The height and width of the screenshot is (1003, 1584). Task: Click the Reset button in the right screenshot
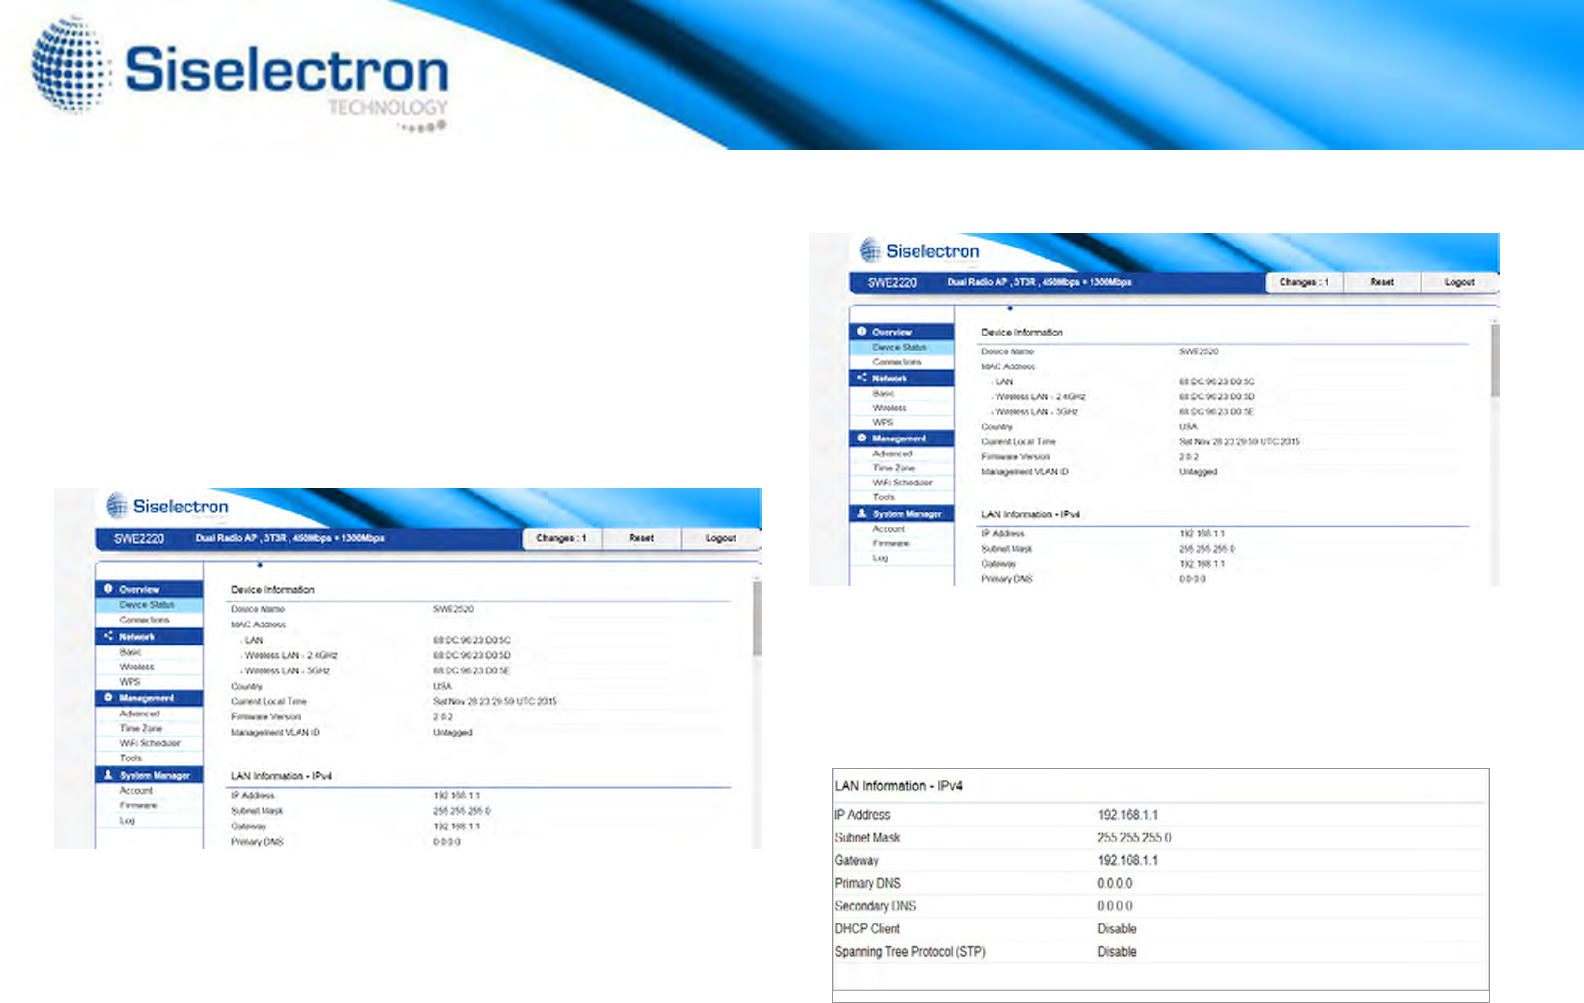1381,282
